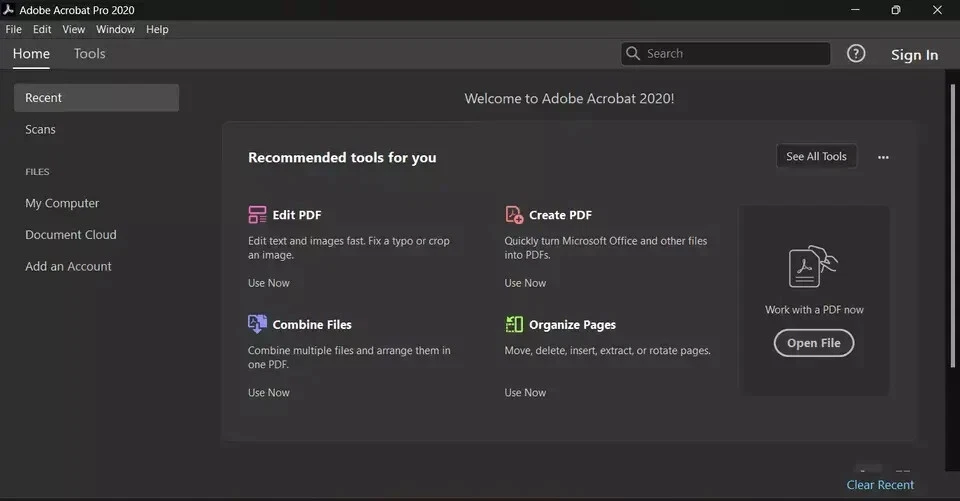The width and height of the screenshot is (960, 501).
Task: Open the Help menu
Action: tap(157, 29)
